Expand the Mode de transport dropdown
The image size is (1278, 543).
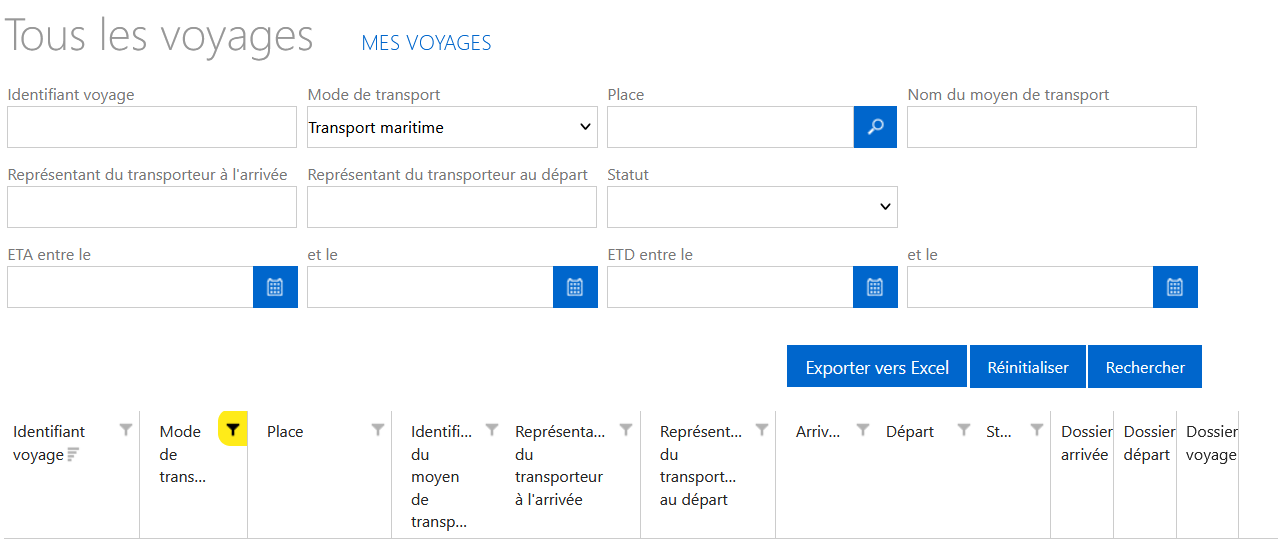click(x=452, y=127)
